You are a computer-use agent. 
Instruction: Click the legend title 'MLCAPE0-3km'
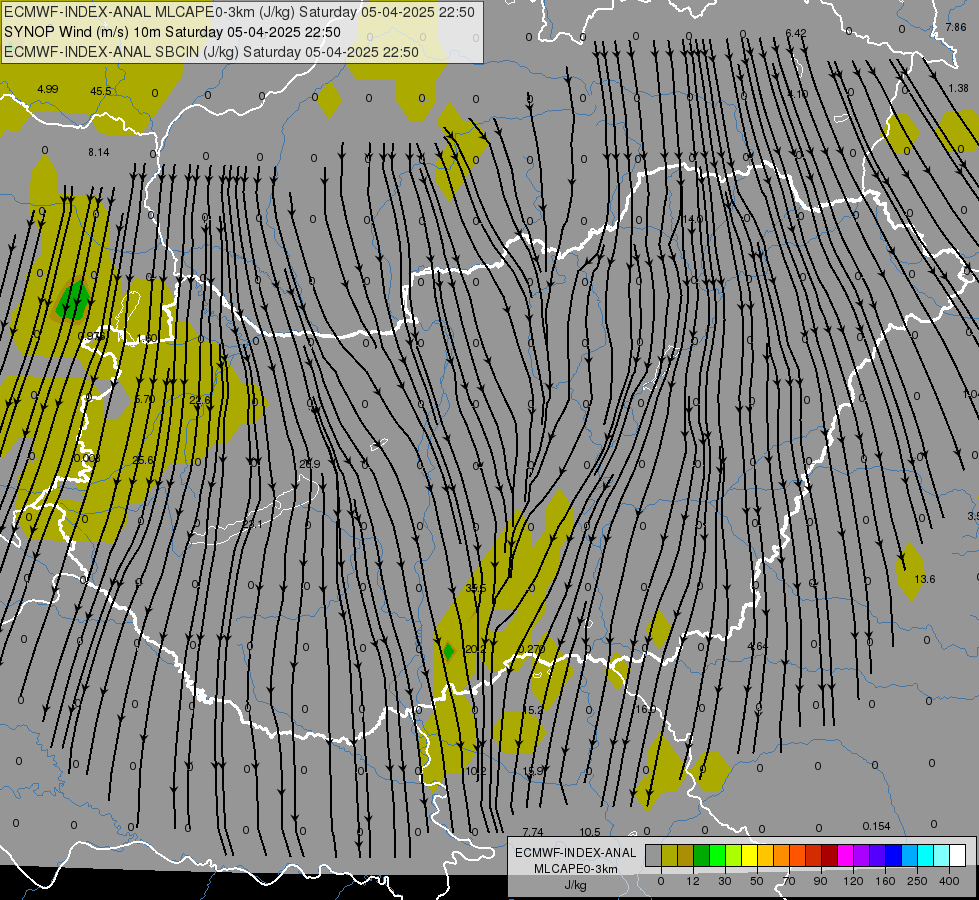click(575, 869)
